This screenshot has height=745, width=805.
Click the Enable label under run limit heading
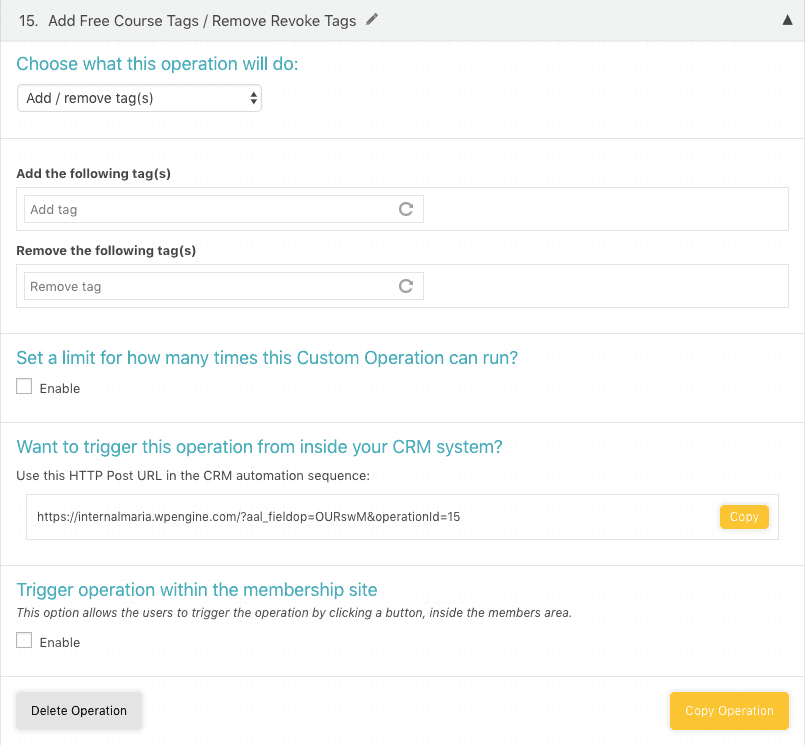[x=60, y=388]
